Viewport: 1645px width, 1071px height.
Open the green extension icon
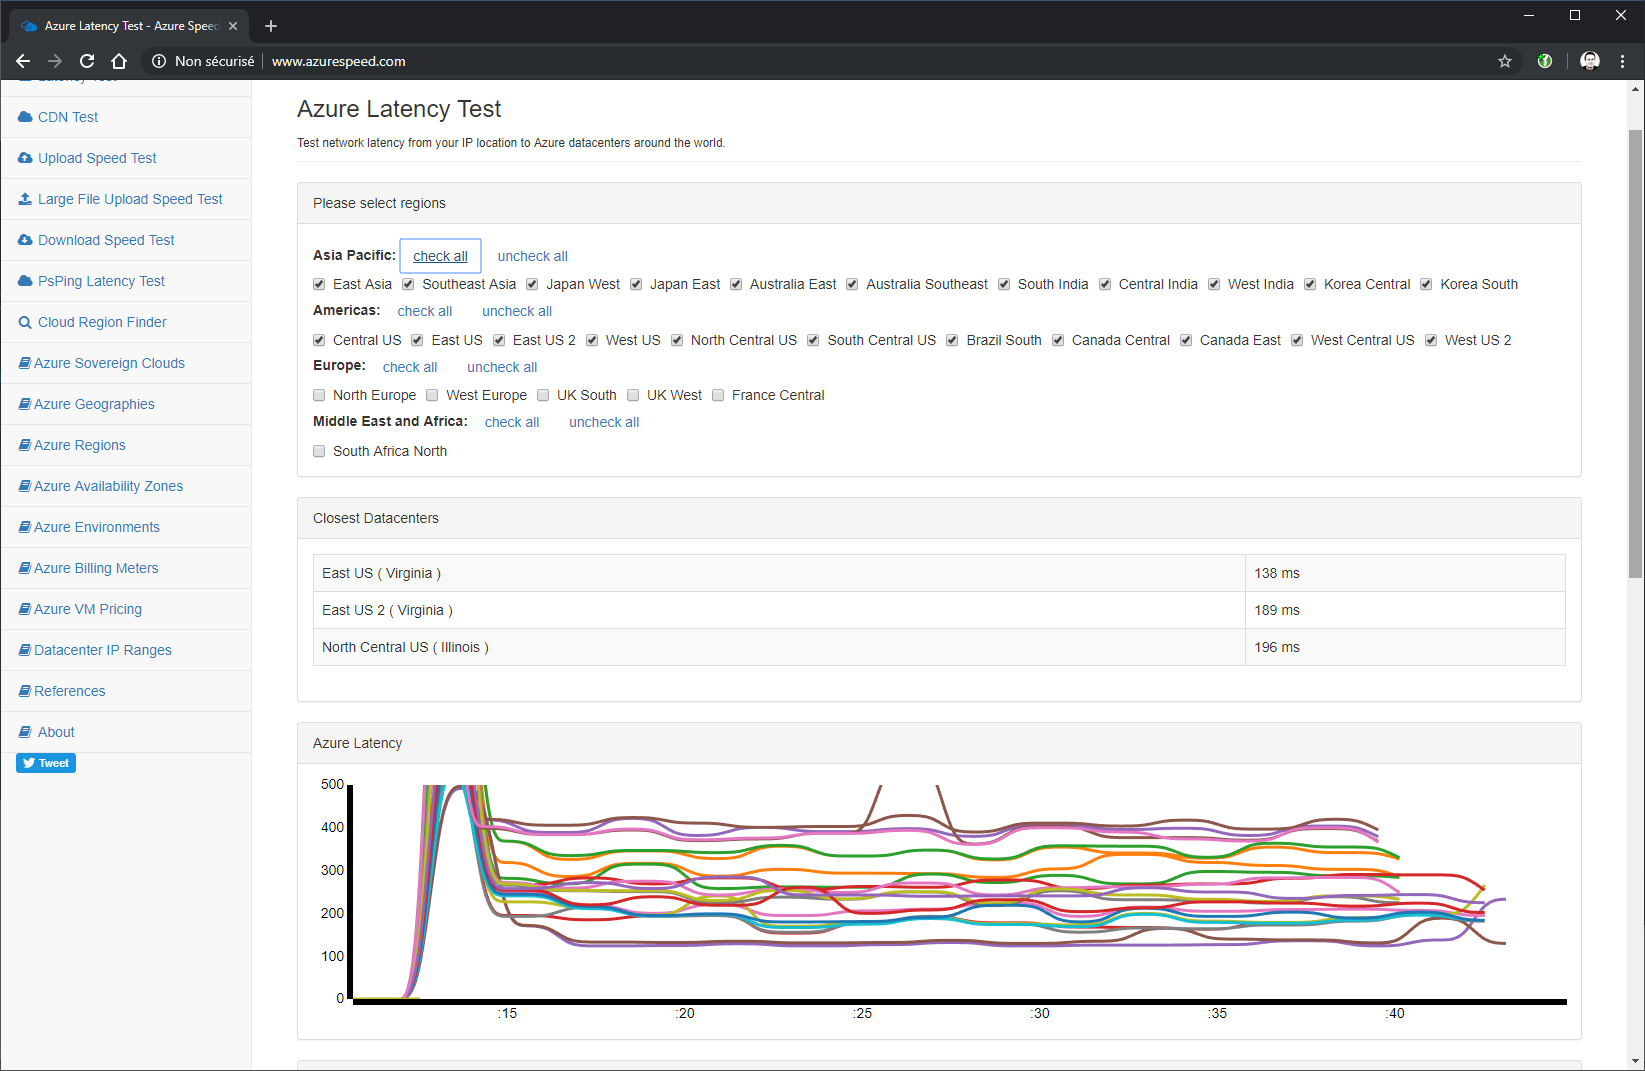(1545, 61)
